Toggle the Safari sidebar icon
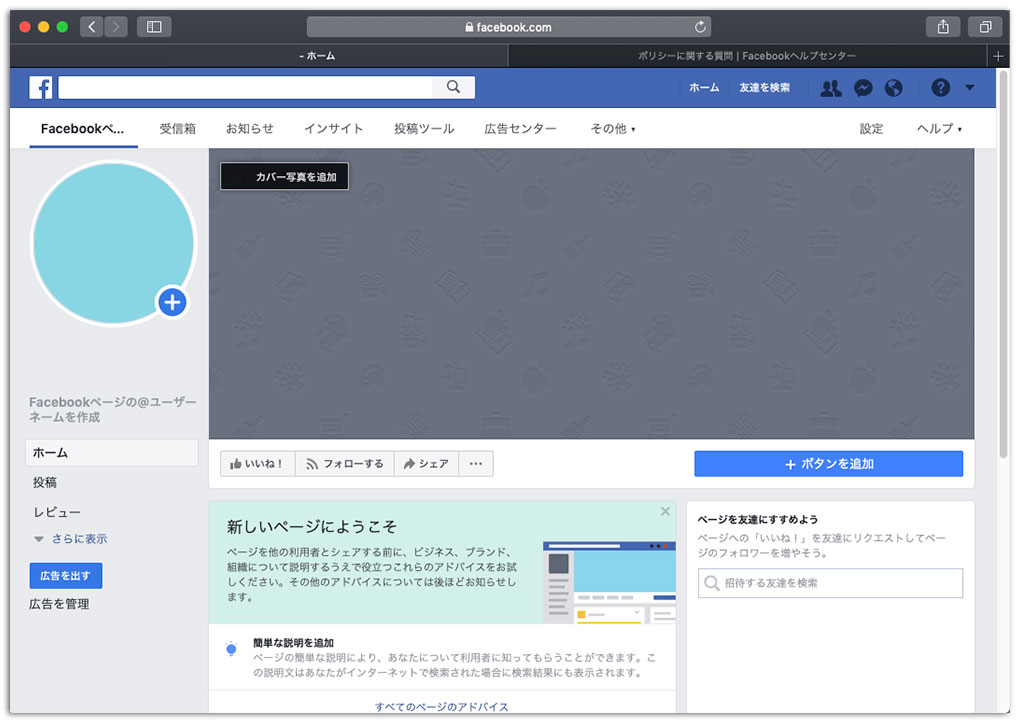 click(153, 26)
